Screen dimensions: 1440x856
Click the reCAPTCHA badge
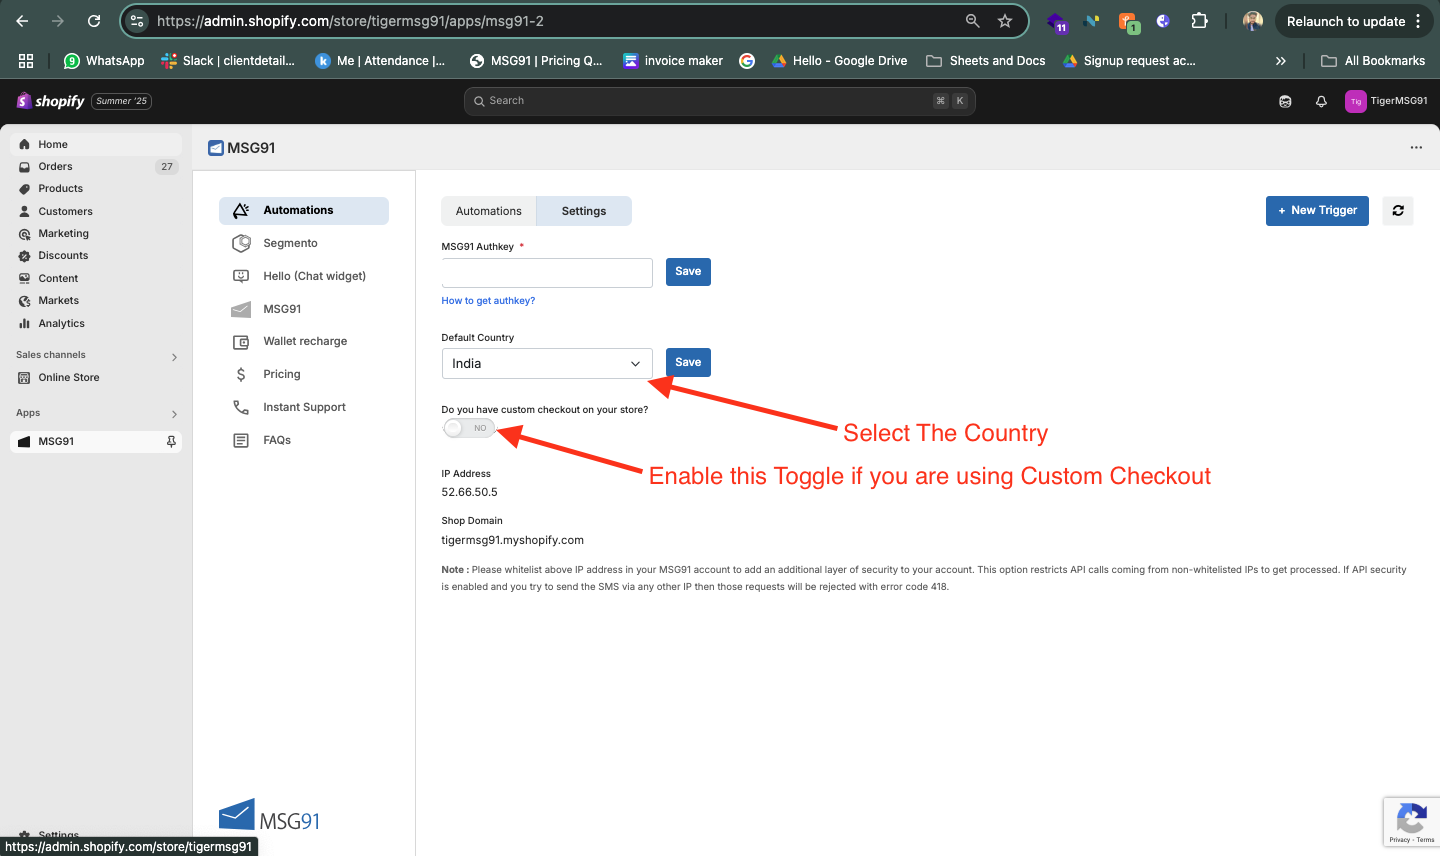[1411, 823]
